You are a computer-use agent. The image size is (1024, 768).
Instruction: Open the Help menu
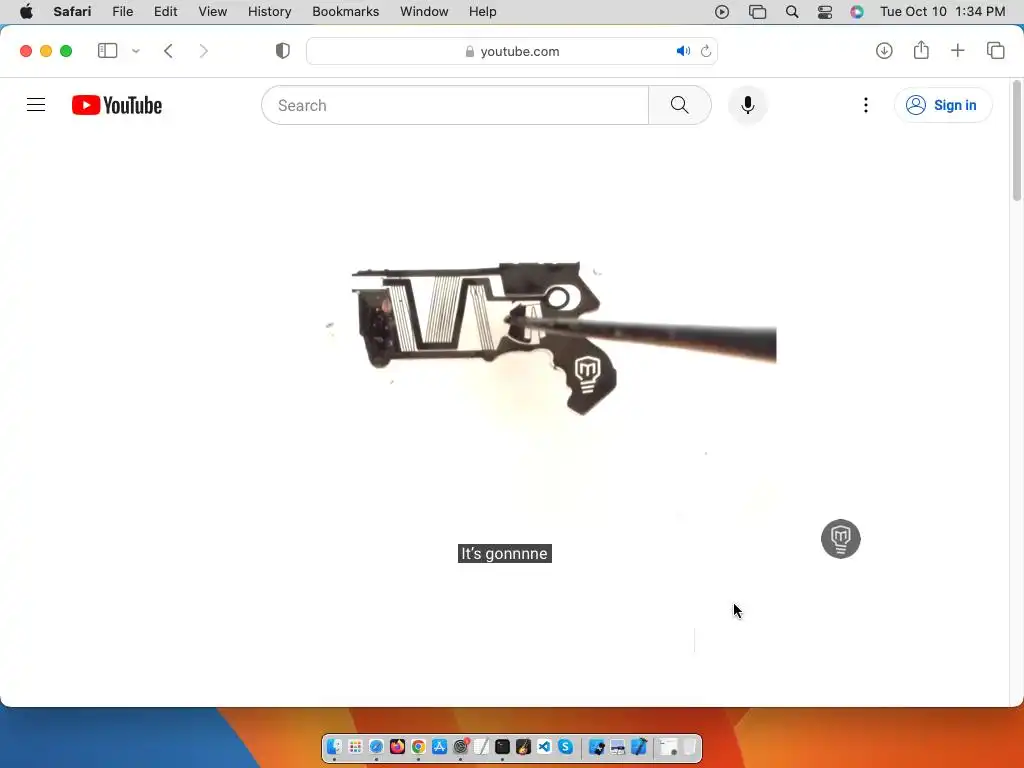point(483,11)
